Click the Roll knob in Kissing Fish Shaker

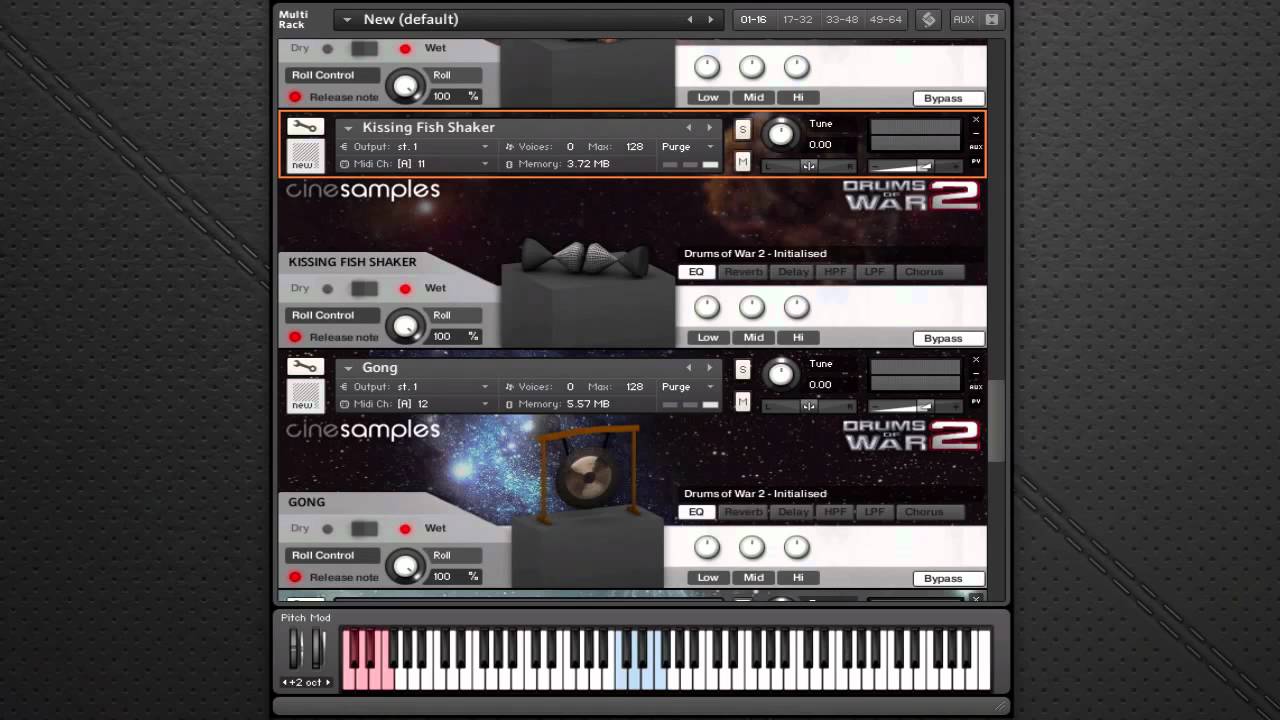(x=405, y=326)
